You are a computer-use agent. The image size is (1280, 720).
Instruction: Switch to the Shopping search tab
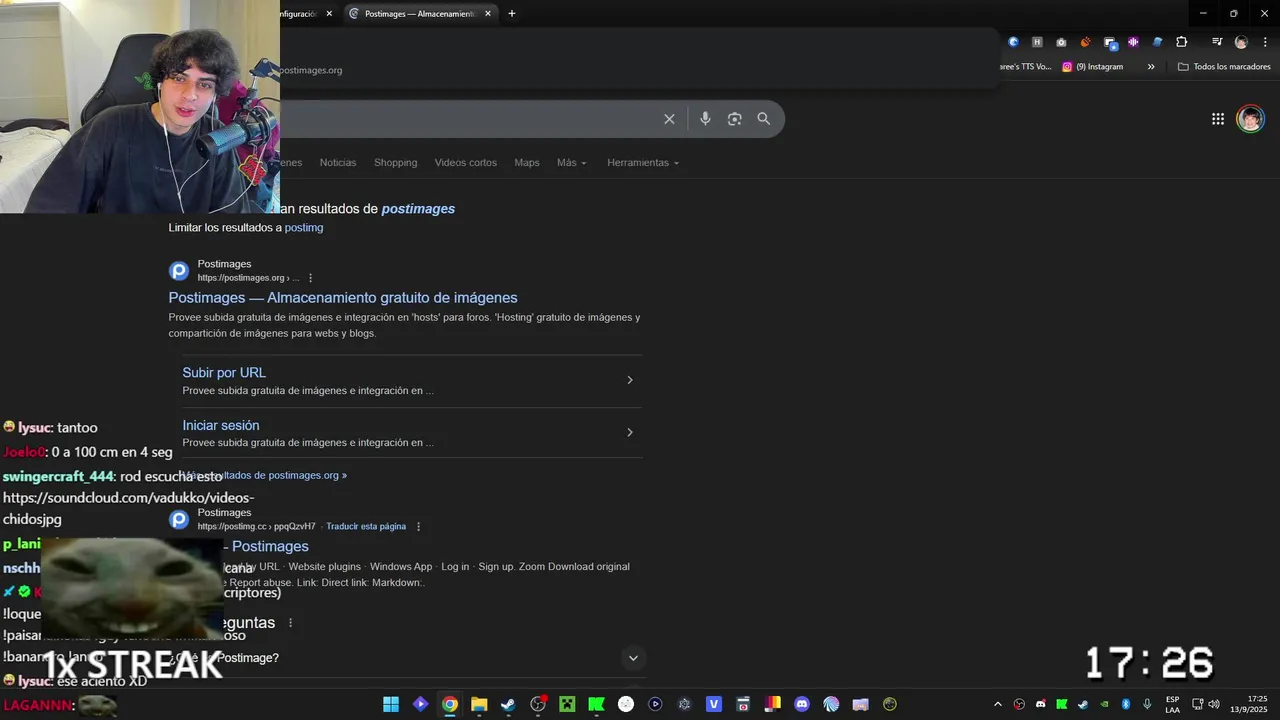tap(395, 163)
